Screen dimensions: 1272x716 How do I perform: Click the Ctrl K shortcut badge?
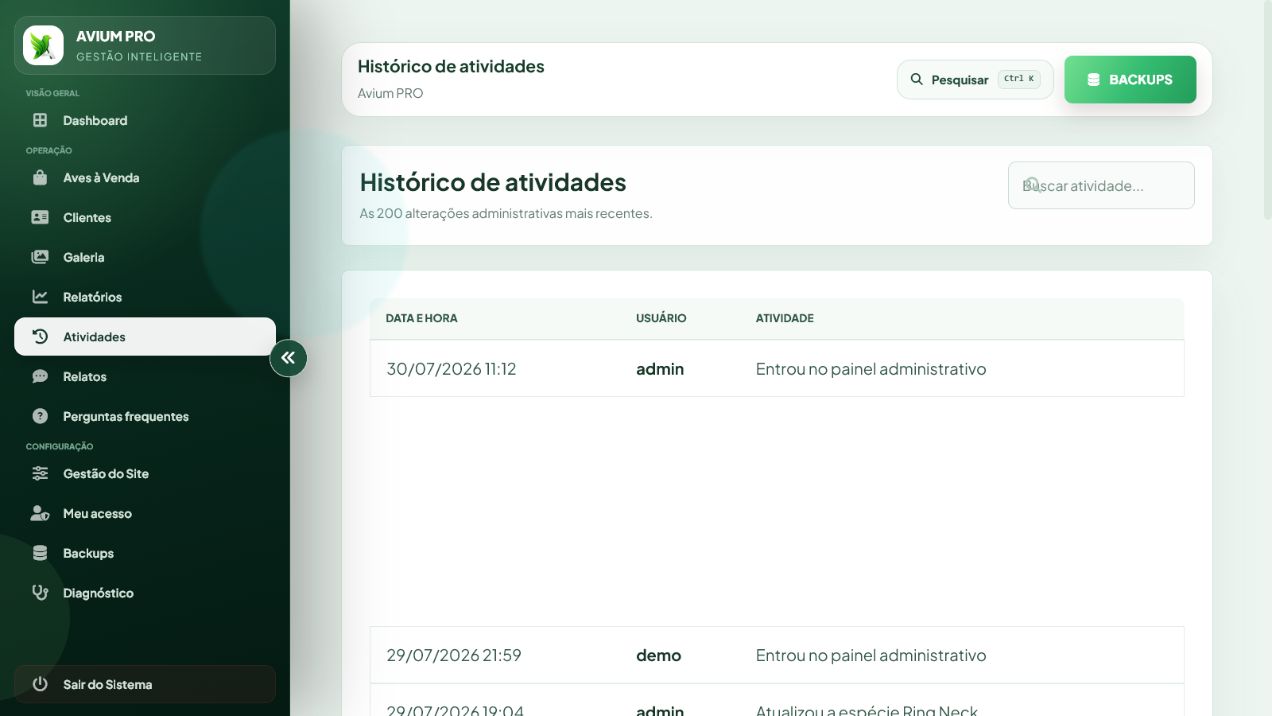click(x=1019, y=79)
